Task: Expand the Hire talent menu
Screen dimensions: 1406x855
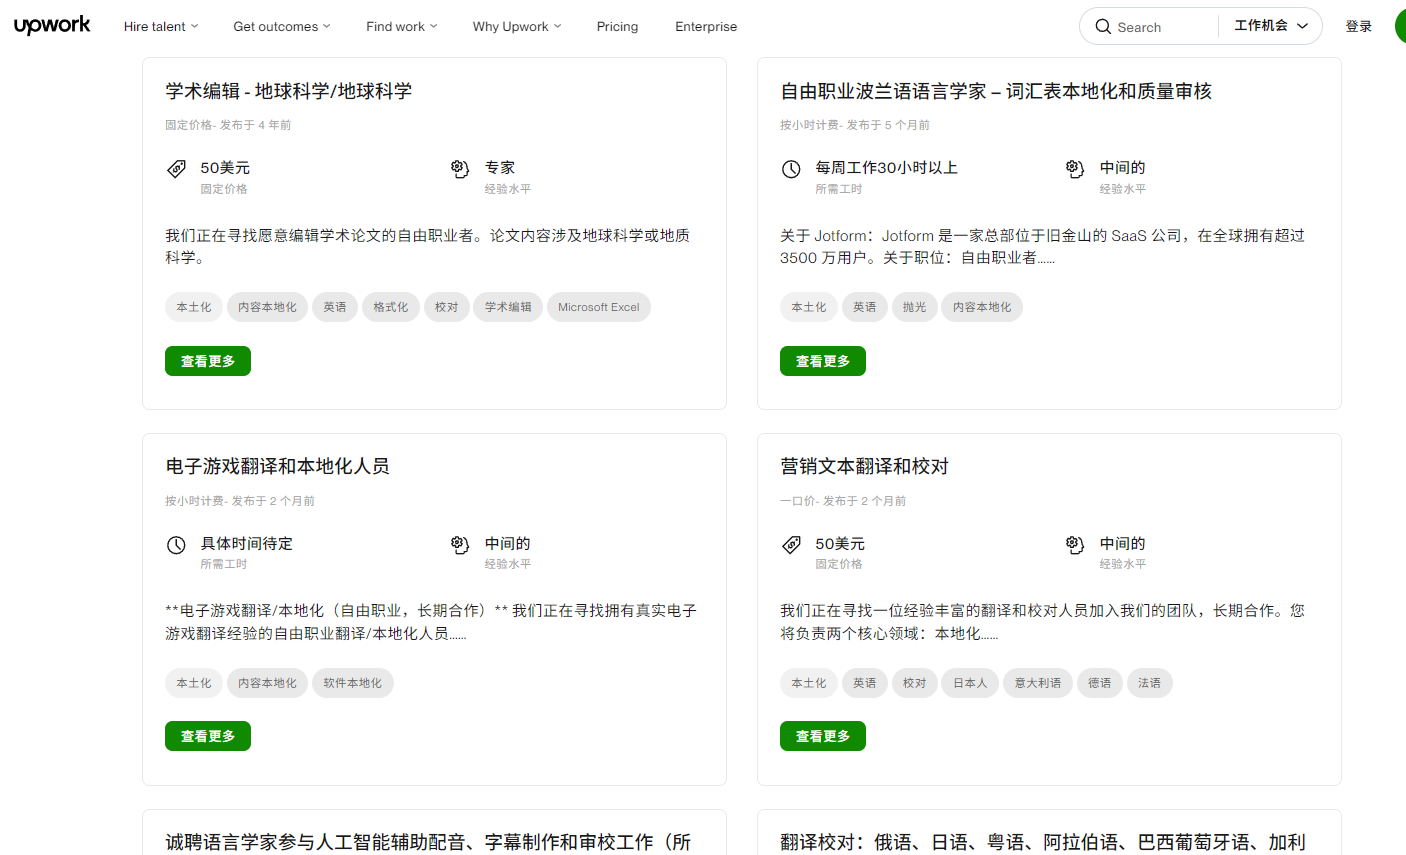Action: pyautogui.click(x=161, y=27)
